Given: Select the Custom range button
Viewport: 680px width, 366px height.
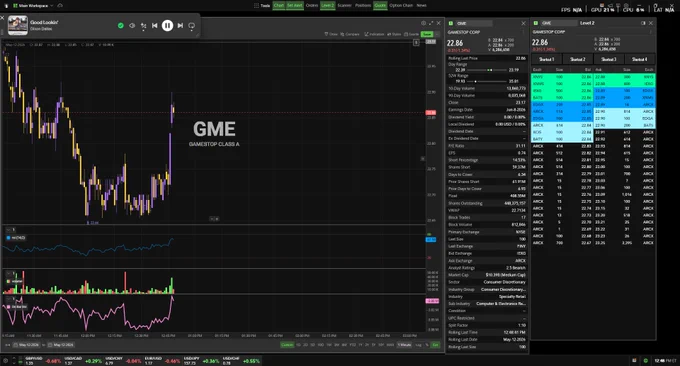Looking at the screenshot, I should click(x=287, y=345).
